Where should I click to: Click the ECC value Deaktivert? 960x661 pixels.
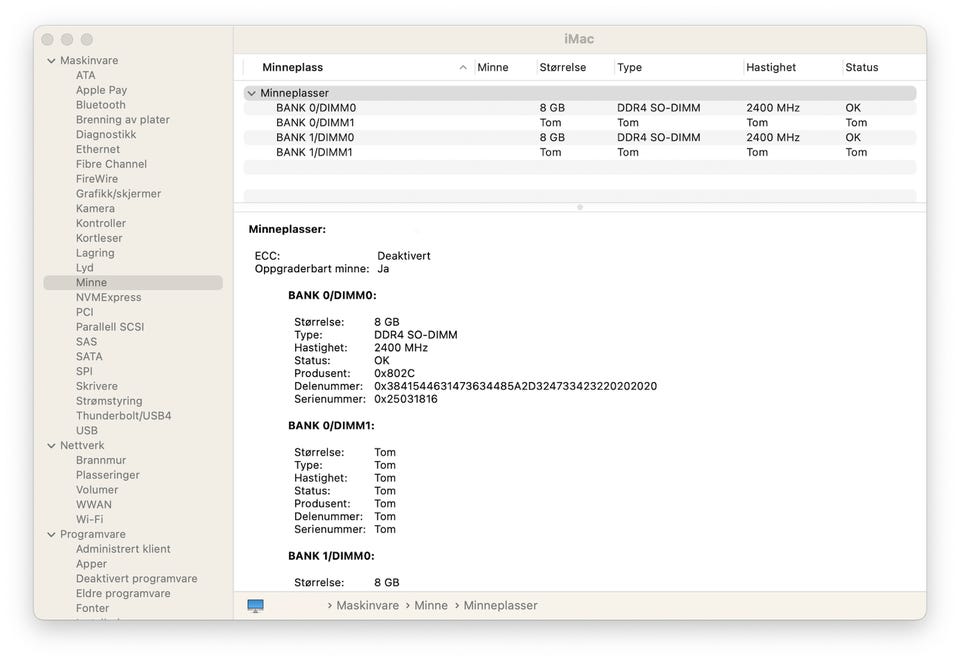[403, 256]
